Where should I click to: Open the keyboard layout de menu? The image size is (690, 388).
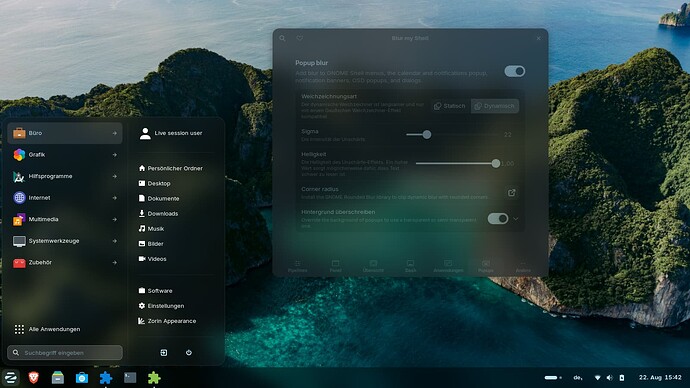click(x=578, y=377)
